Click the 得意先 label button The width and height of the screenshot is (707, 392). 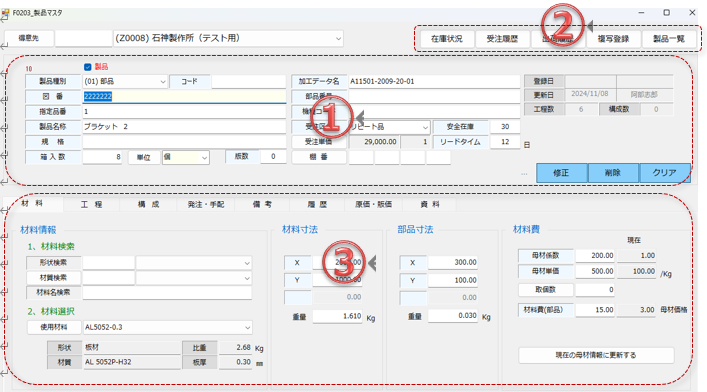pos(28,38)
